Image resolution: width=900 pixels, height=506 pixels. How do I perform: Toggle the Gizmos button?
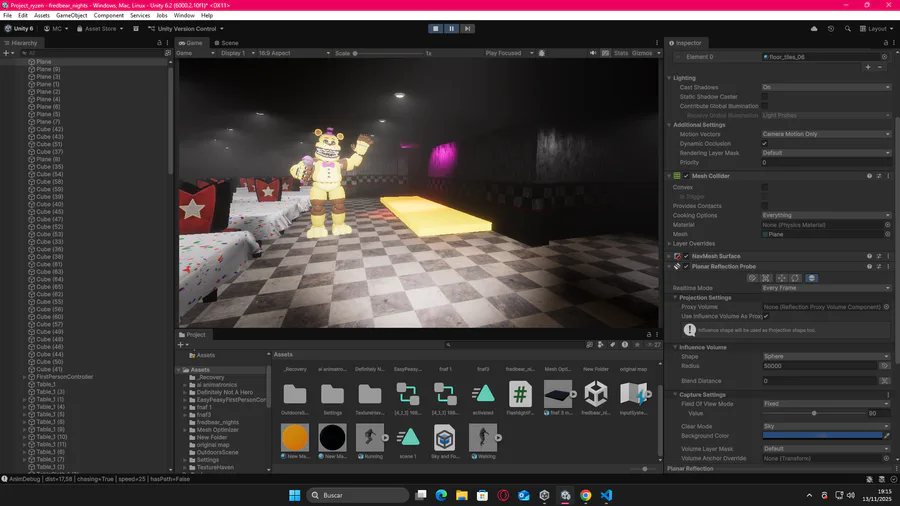pyautogui.click(x=642, y=53)
